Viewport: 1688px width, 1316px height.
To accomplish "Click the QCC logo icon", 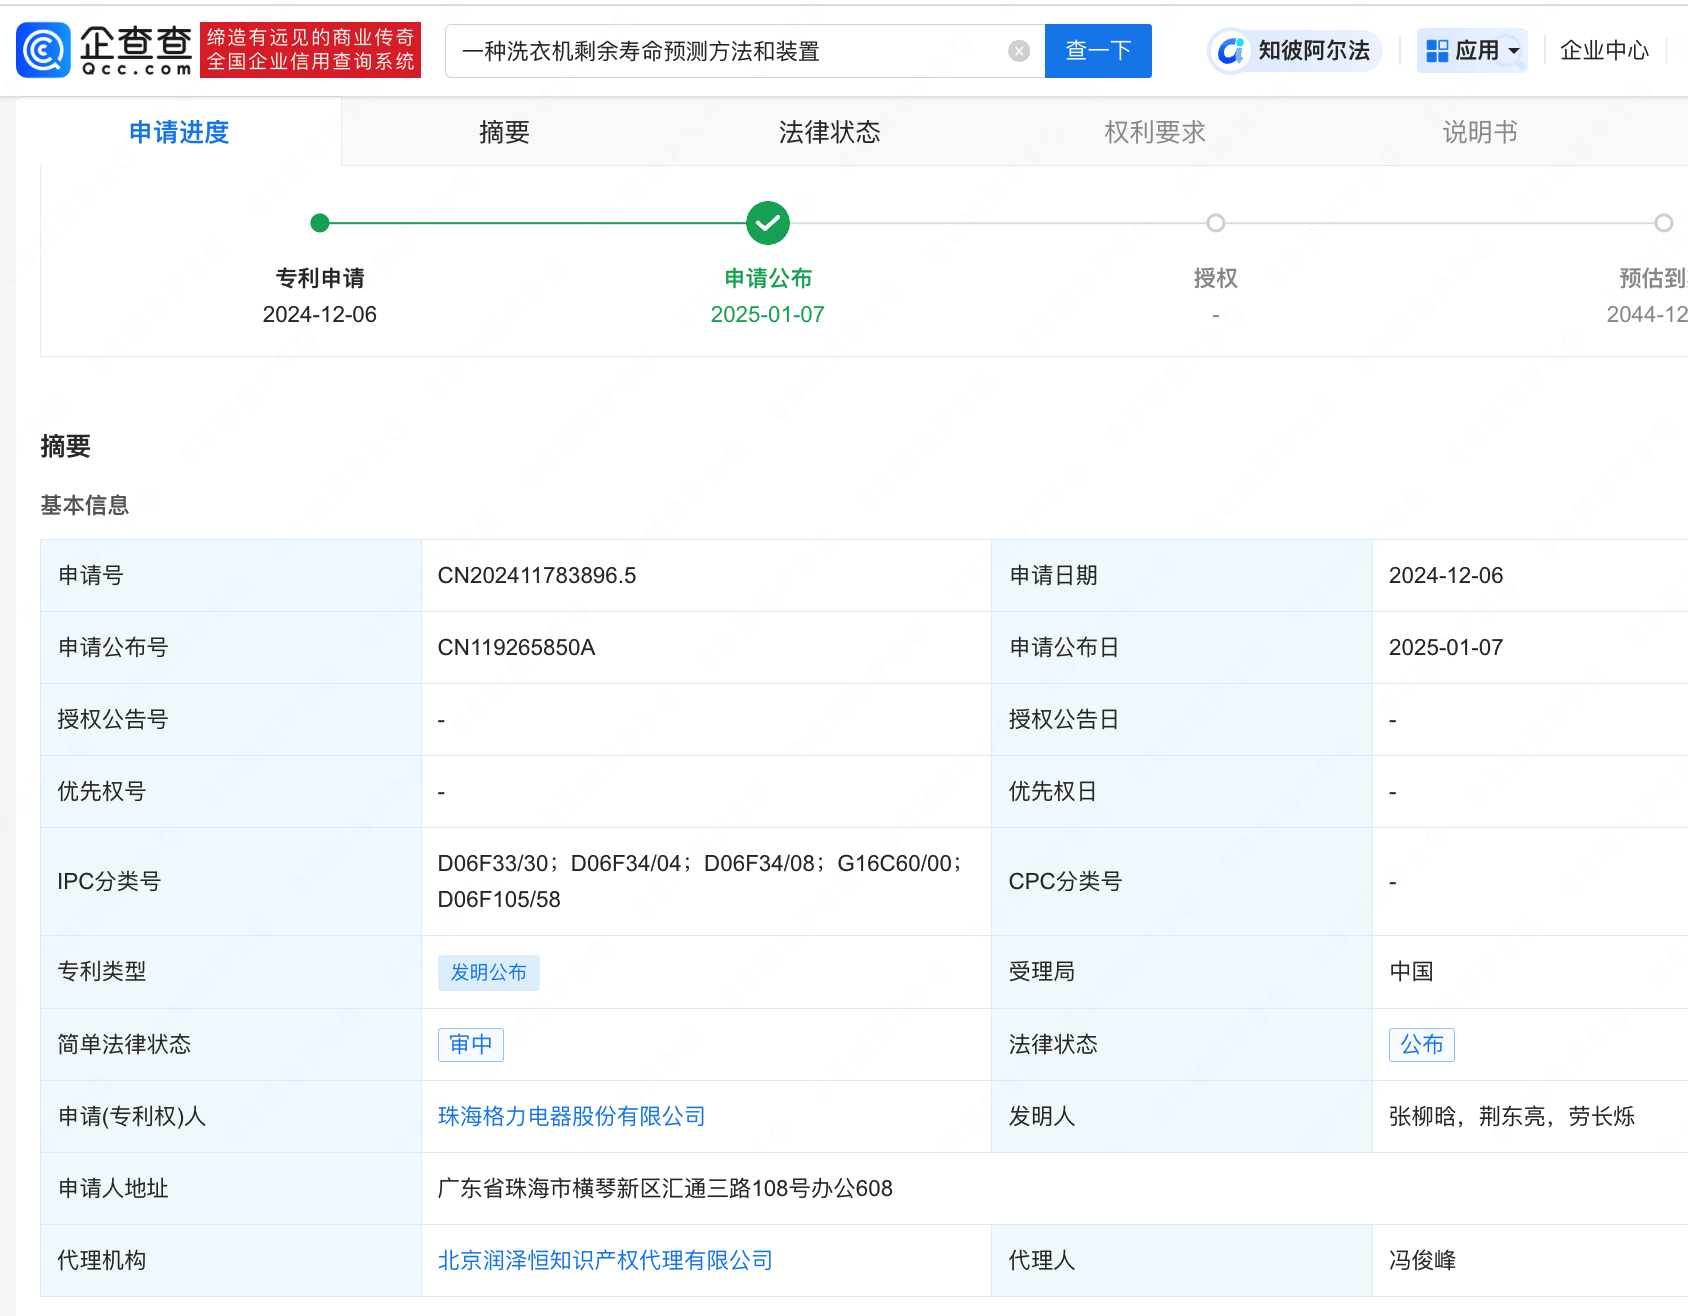I will click(42, 49).
